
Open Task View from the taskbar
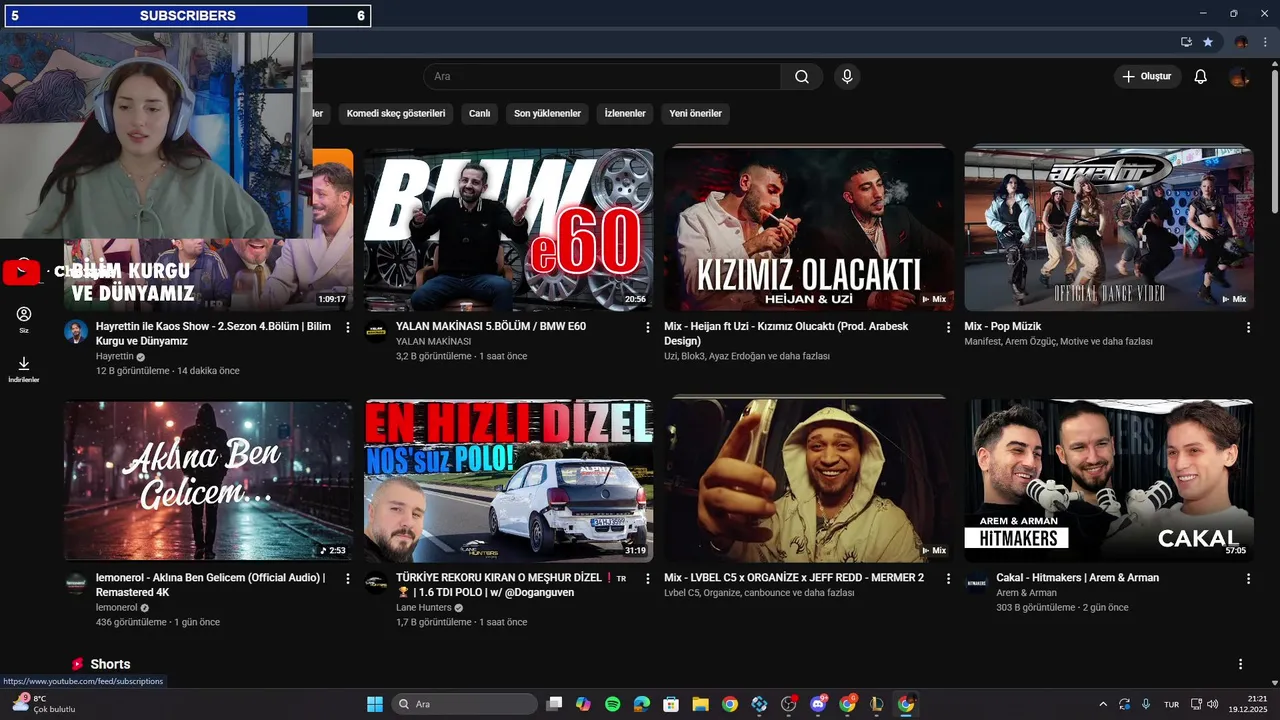[x=554, y=704]
